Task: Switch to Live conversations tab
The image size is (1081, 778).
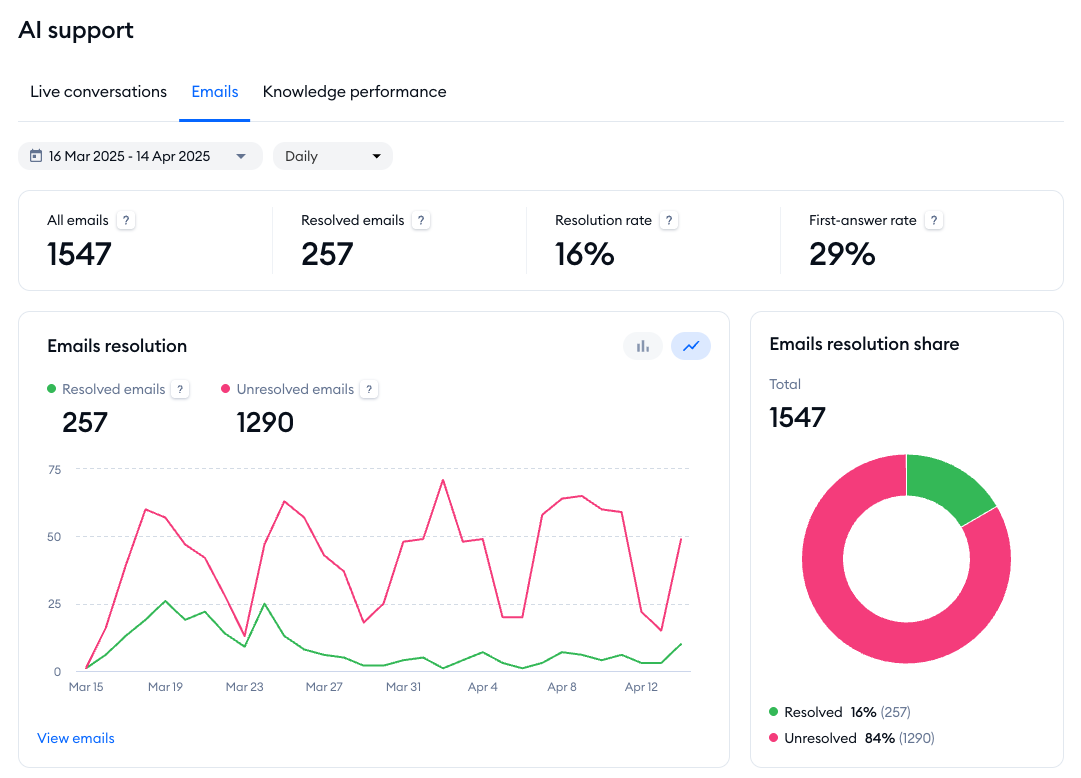Action: 98,92
